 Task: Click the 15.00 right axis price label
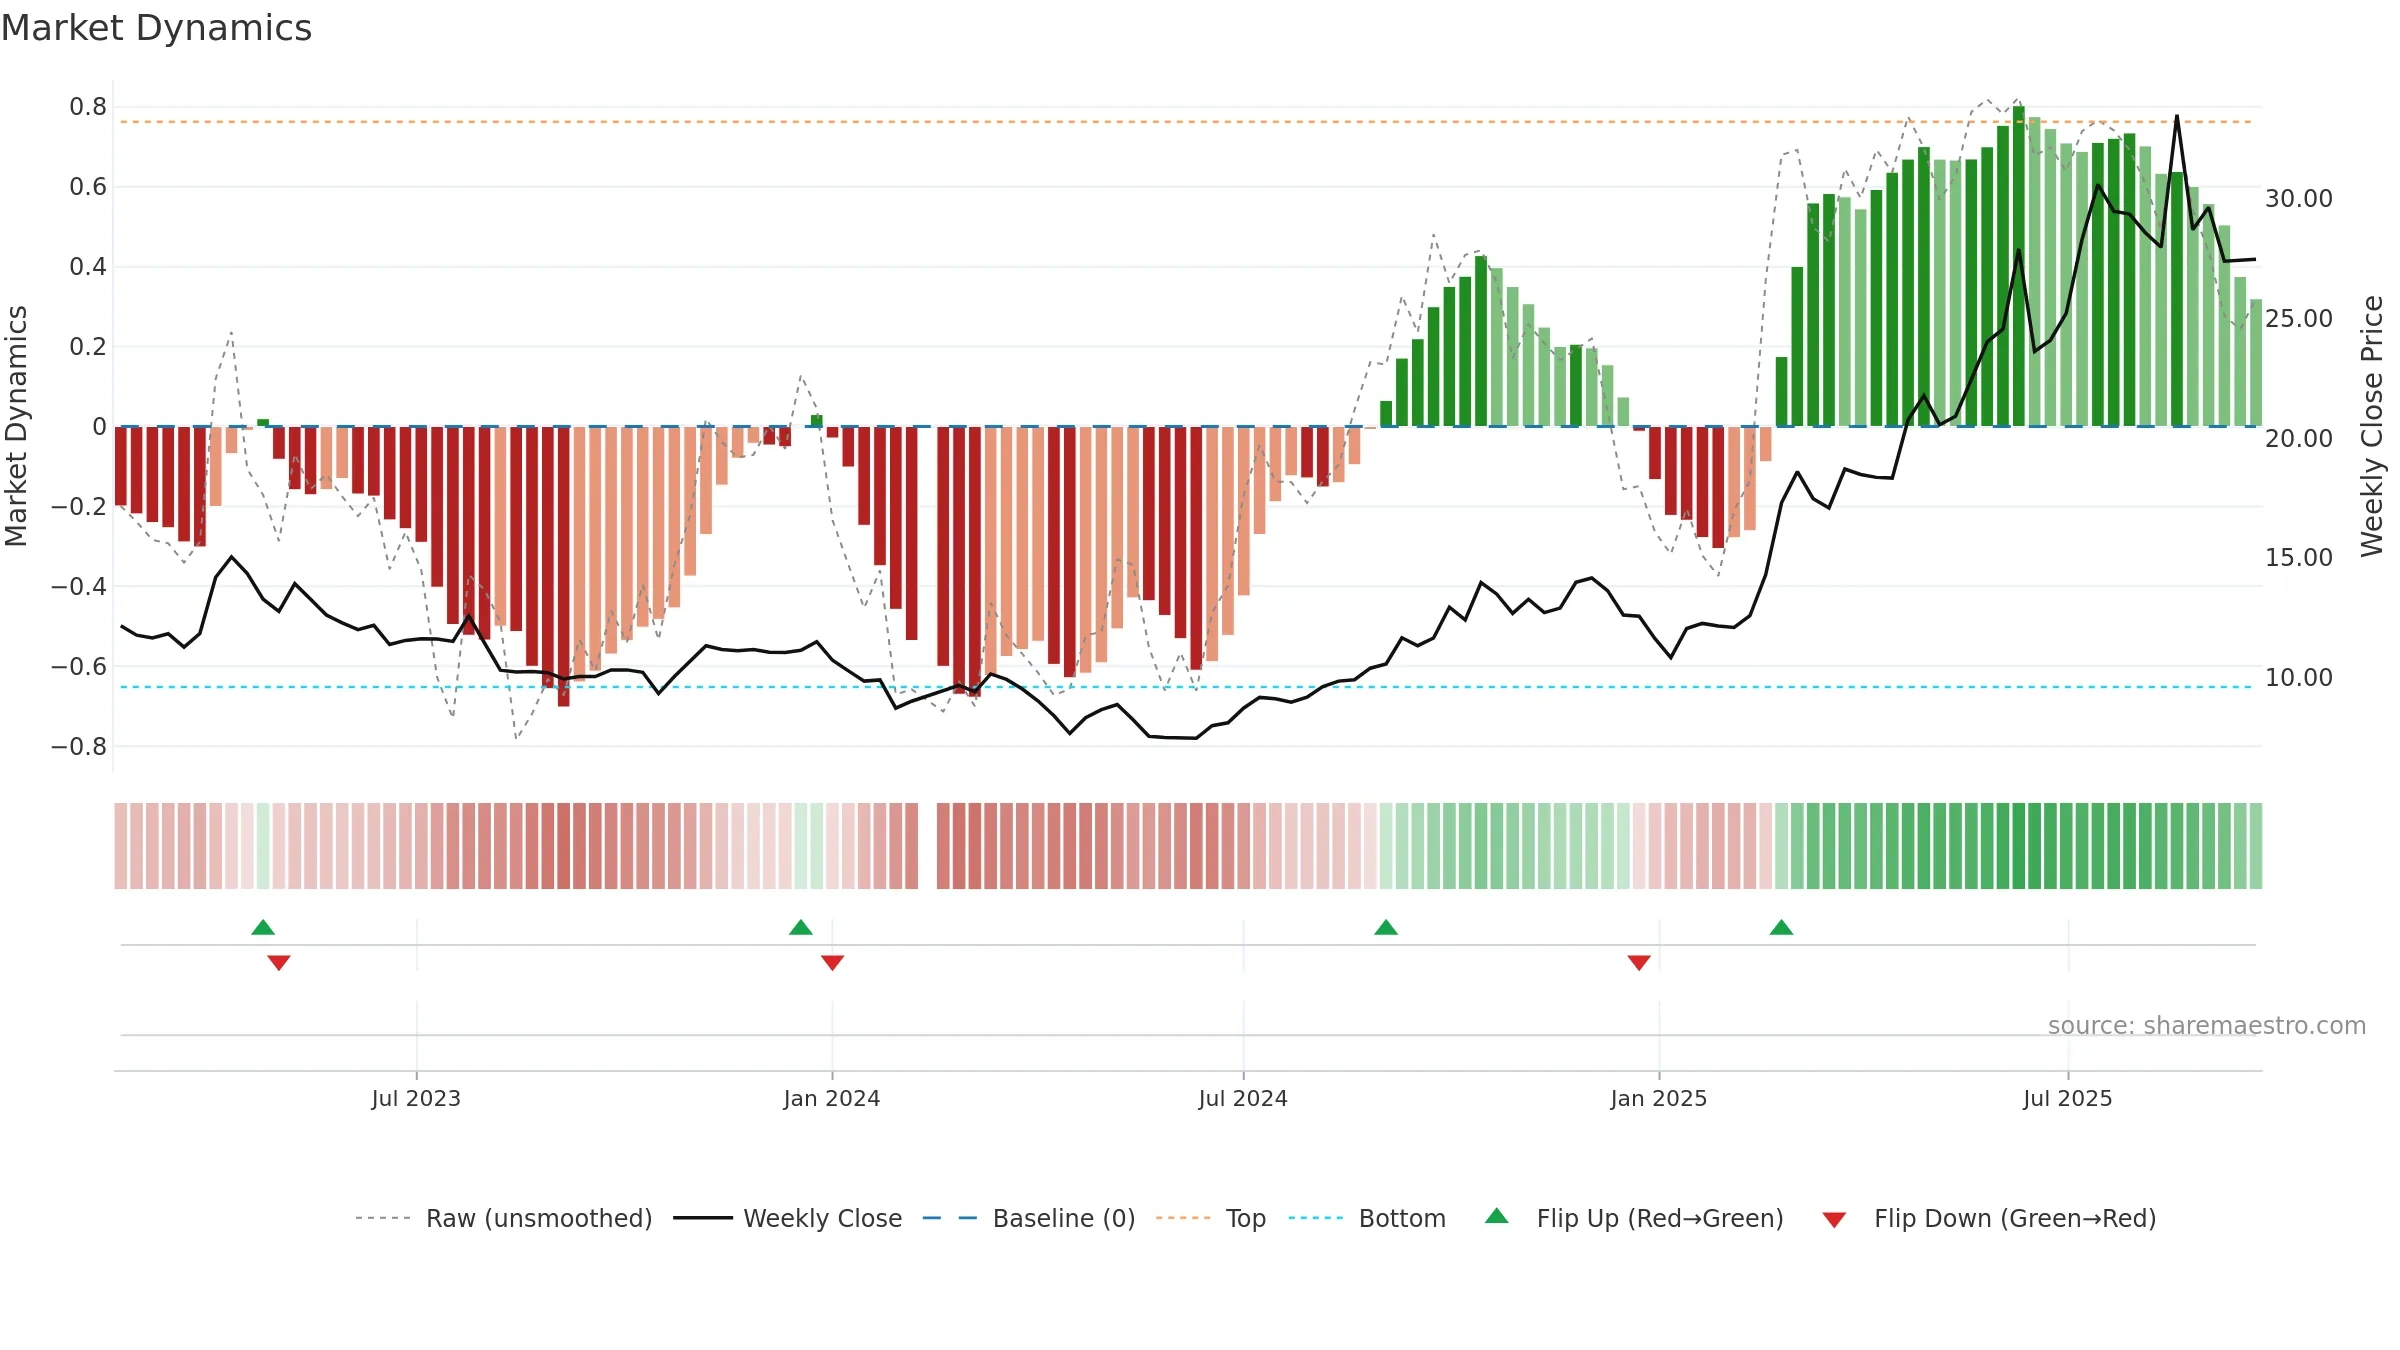2299,558
